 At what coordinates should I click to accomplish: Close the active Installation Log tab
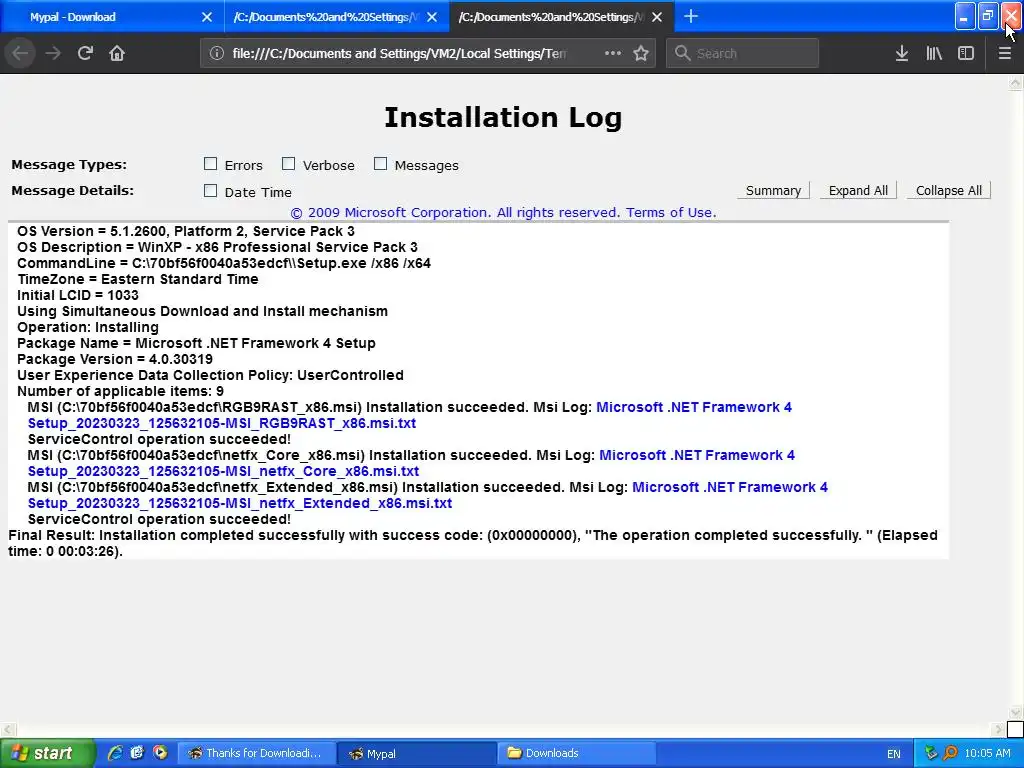[657, 17]
